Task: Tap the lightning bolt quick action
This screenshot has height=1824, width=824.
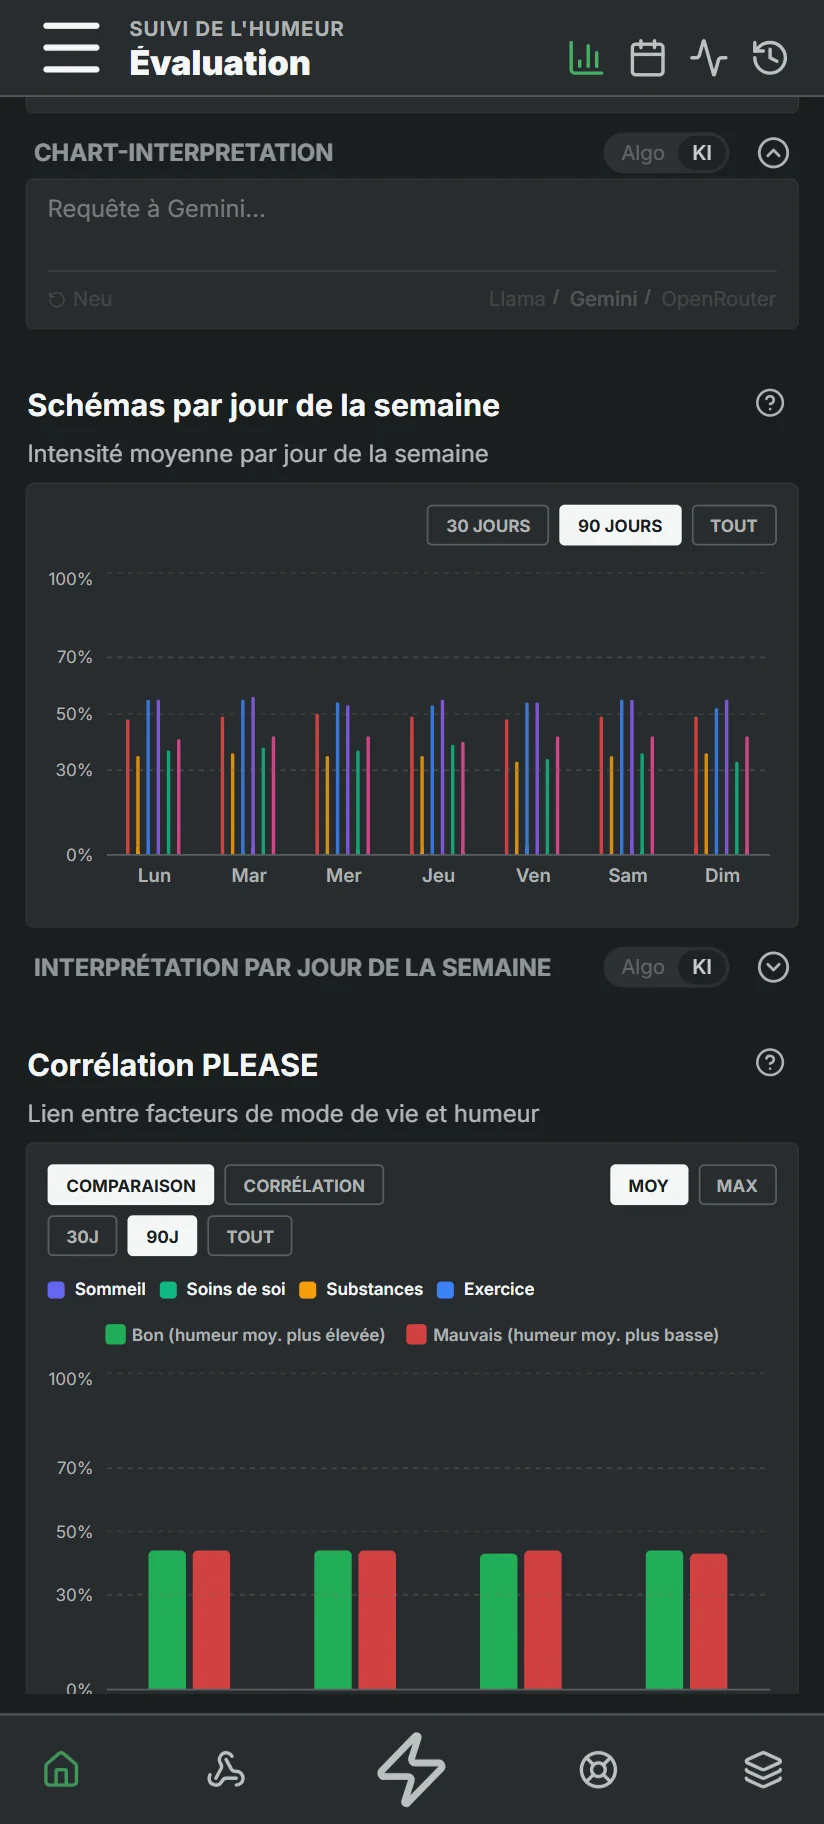Action: click(411, 1769)
